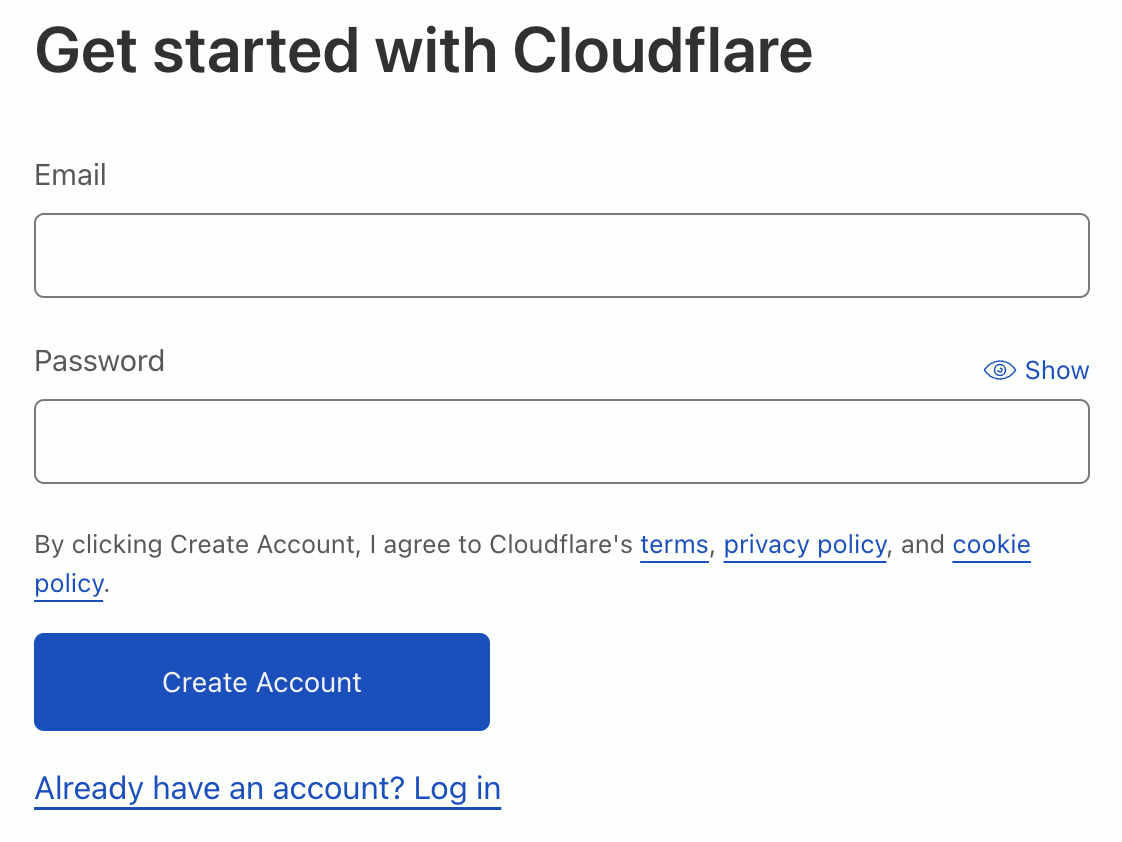Open Cloudflare's terms link

(x=674, y=545)
